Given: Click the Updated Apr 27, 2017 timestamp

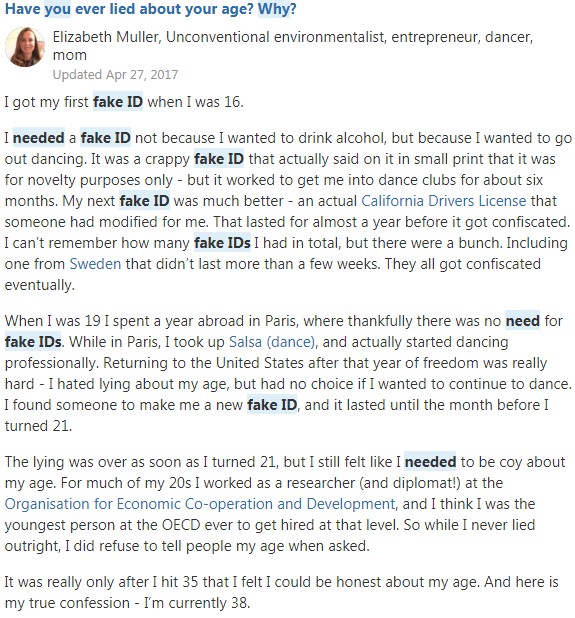Looking at the screenshot, I should [x=115, y=74].
